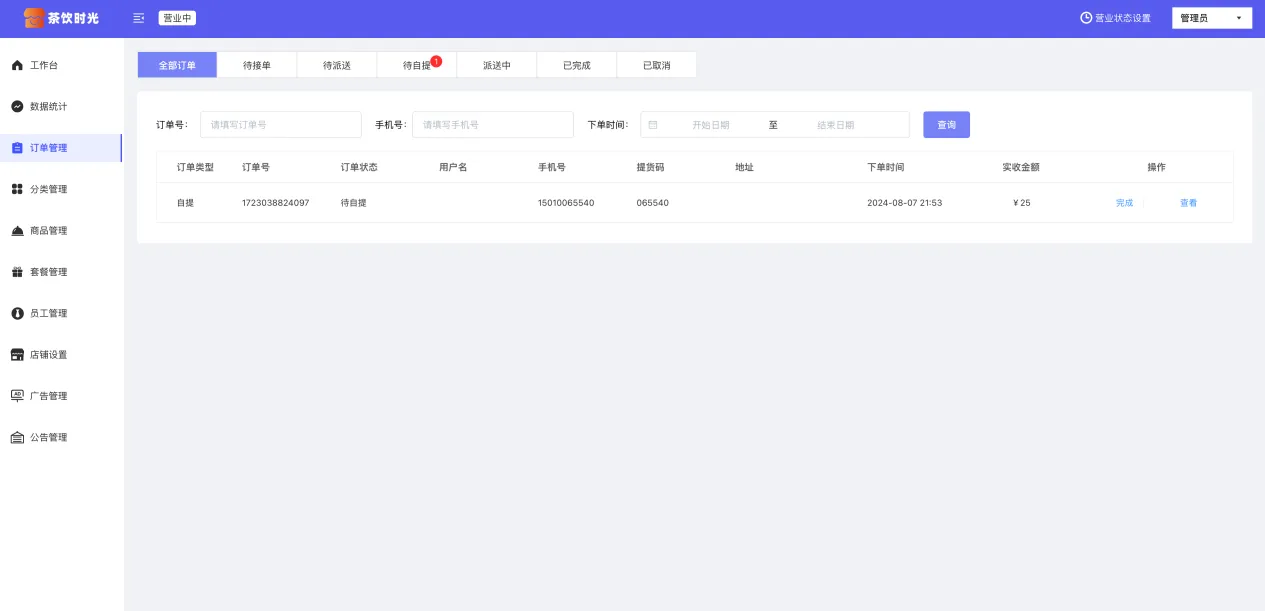1265x611 pixels.
Task: Open 广告管理 ad icon in sidebar
Action: click(x=17, y=396)
